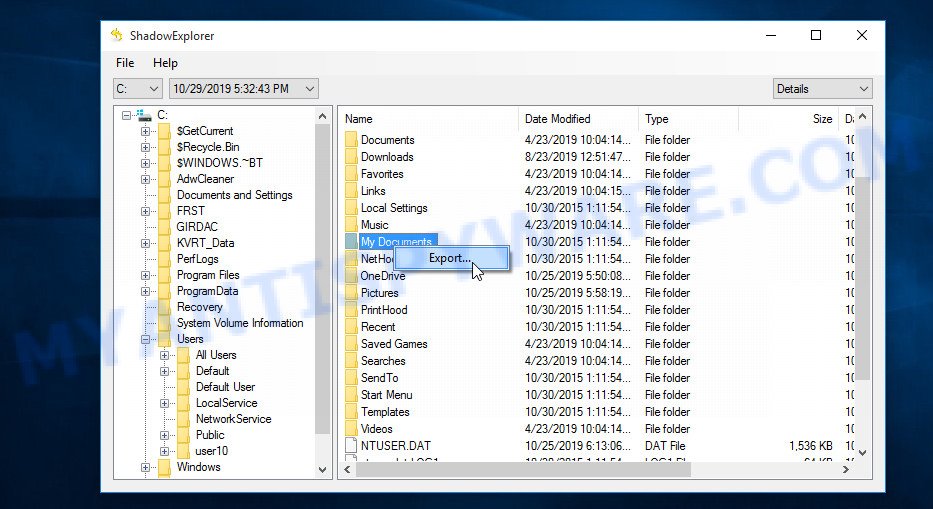The height and width of the screenshot is (509, 933).
Task: Click the Saved Games folder icon
Action: [x=351, y=344]
